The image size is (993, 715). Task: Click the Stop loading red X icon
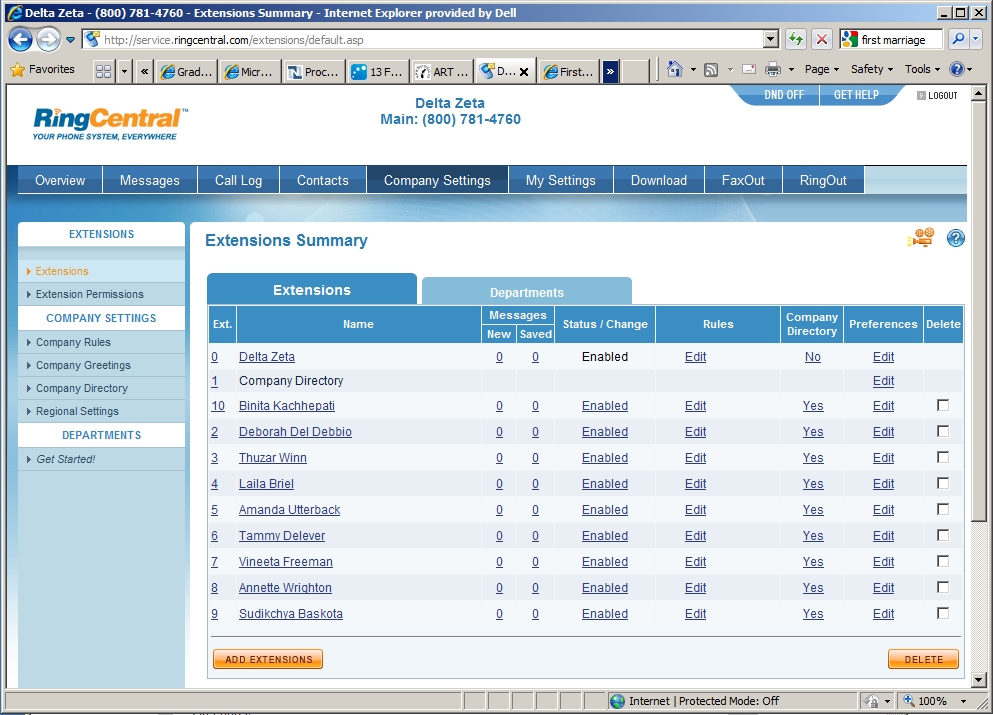[x=821, y=39]
